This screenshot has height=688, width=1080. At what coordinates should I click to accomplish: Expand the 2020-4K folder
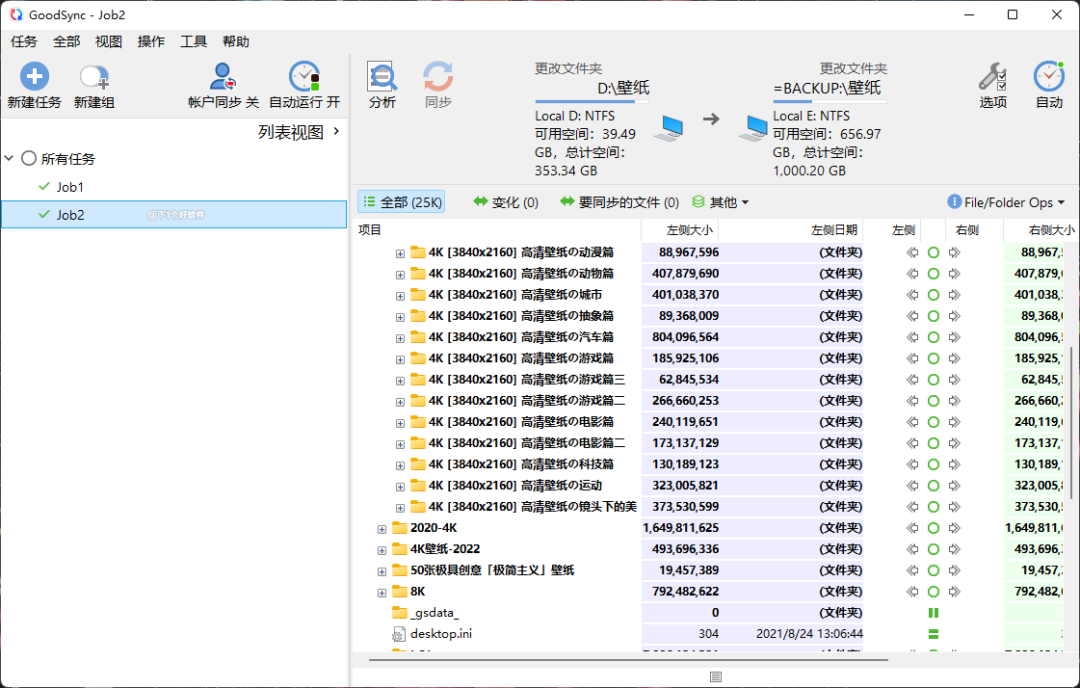point(381,528)
